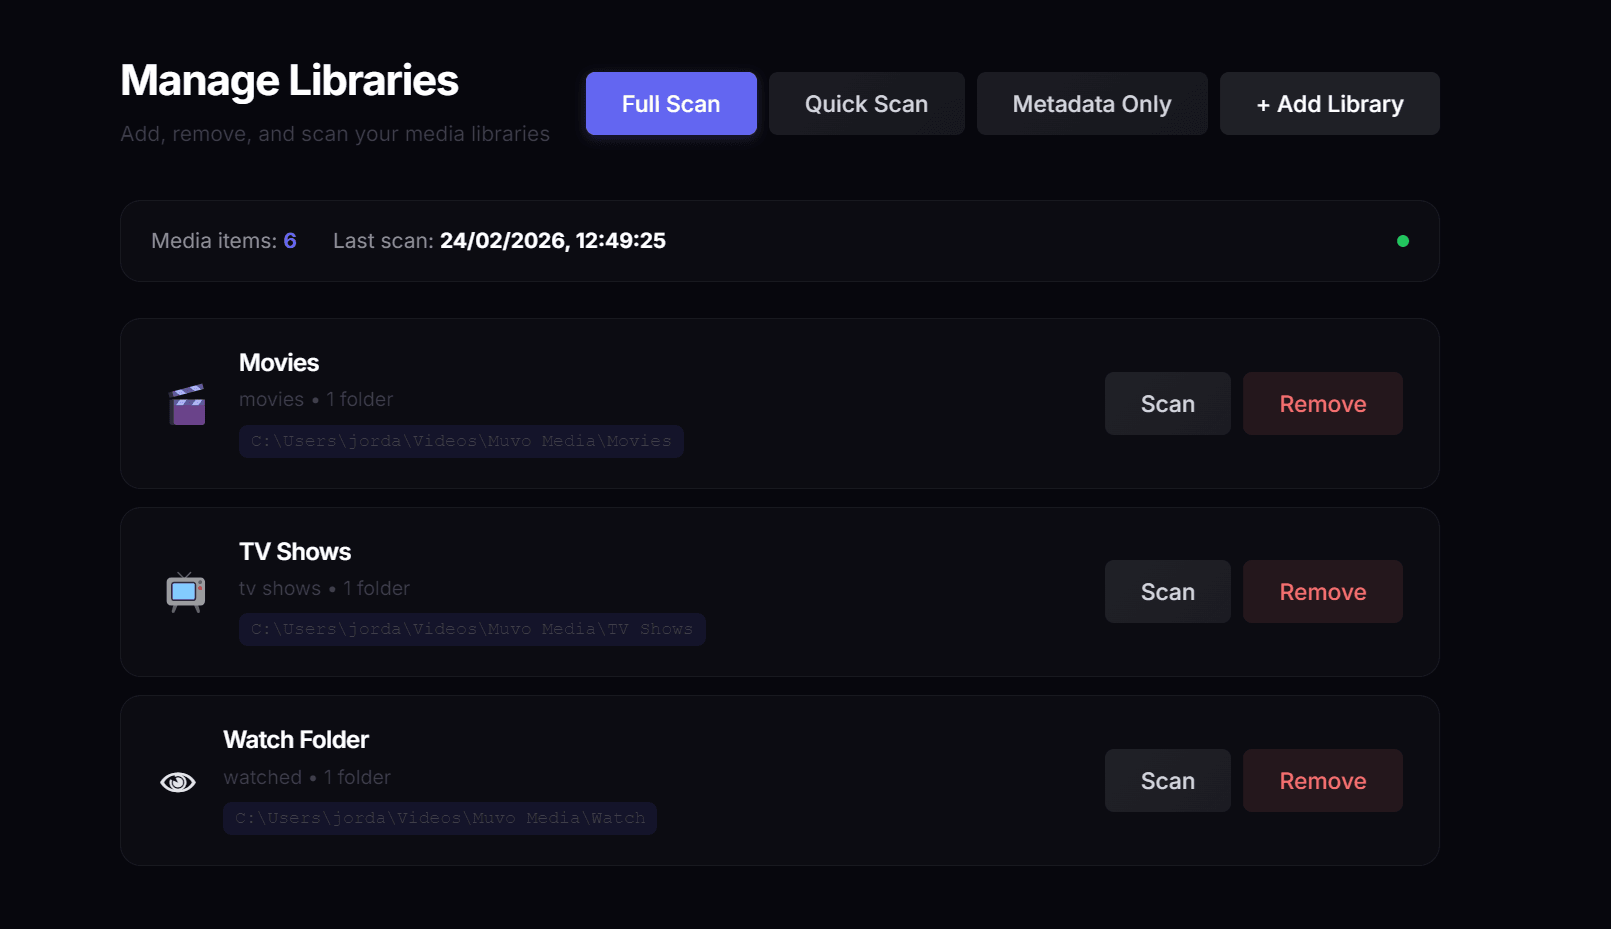Image resolution: width=1611 pixels, height=929 pixels.
Task: Select the TV Shows folder path badge
Action: click(472, 629)
